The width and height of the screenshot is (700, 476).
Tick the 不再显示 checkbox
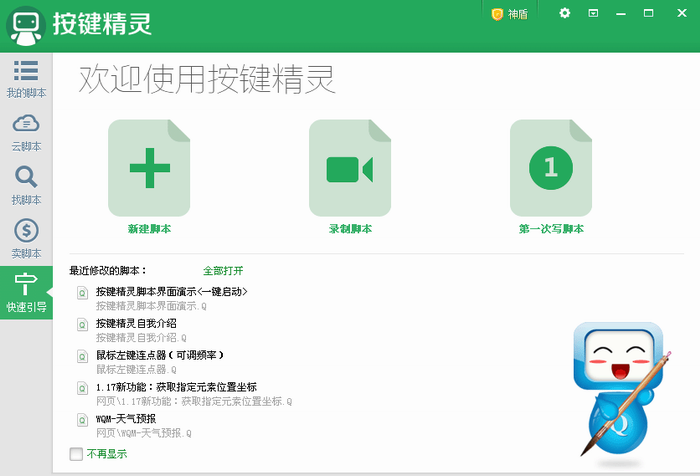click(77, 454)
